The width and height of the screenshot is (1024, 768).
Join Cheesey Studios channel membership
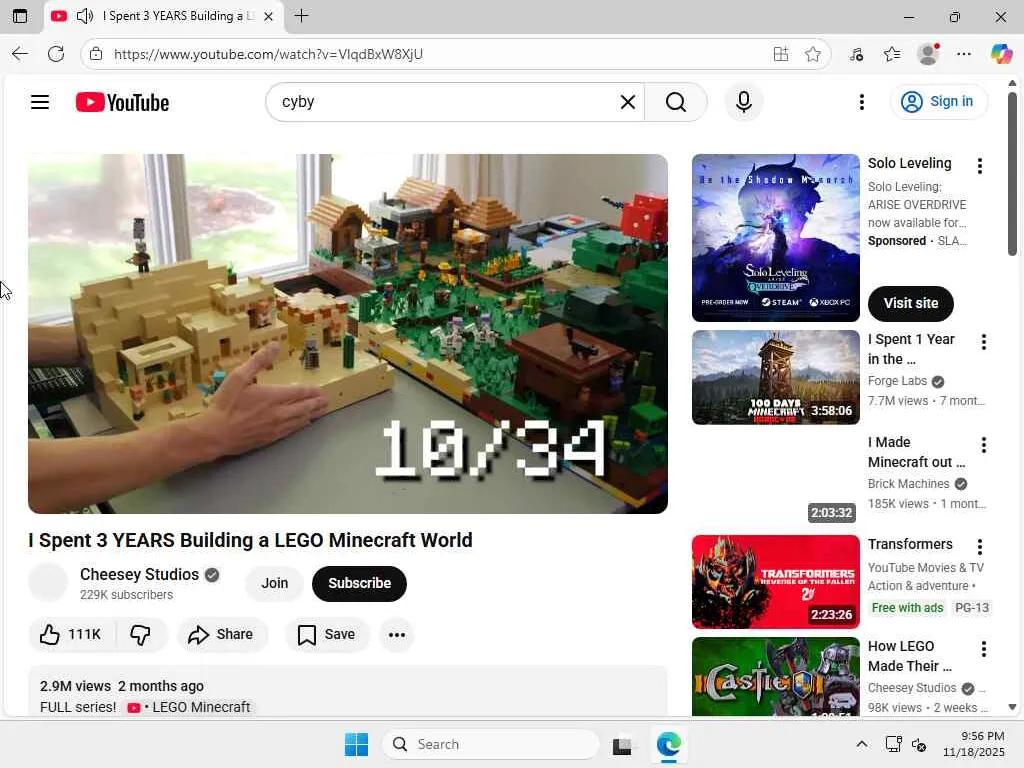[x=274, y=583]
